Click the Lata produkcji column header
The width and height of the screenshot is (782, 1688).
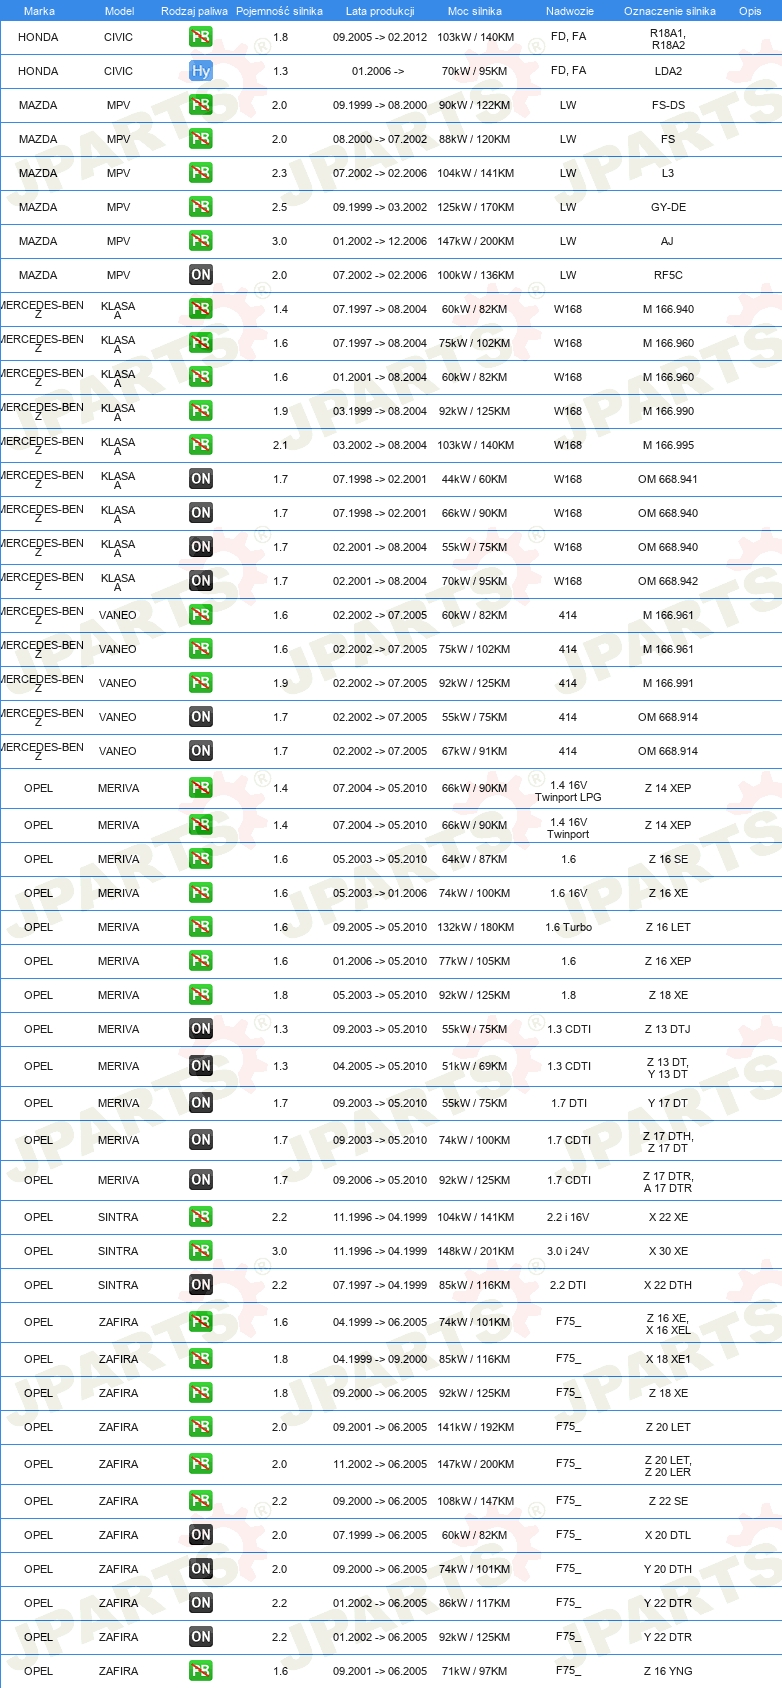point(380,11)
